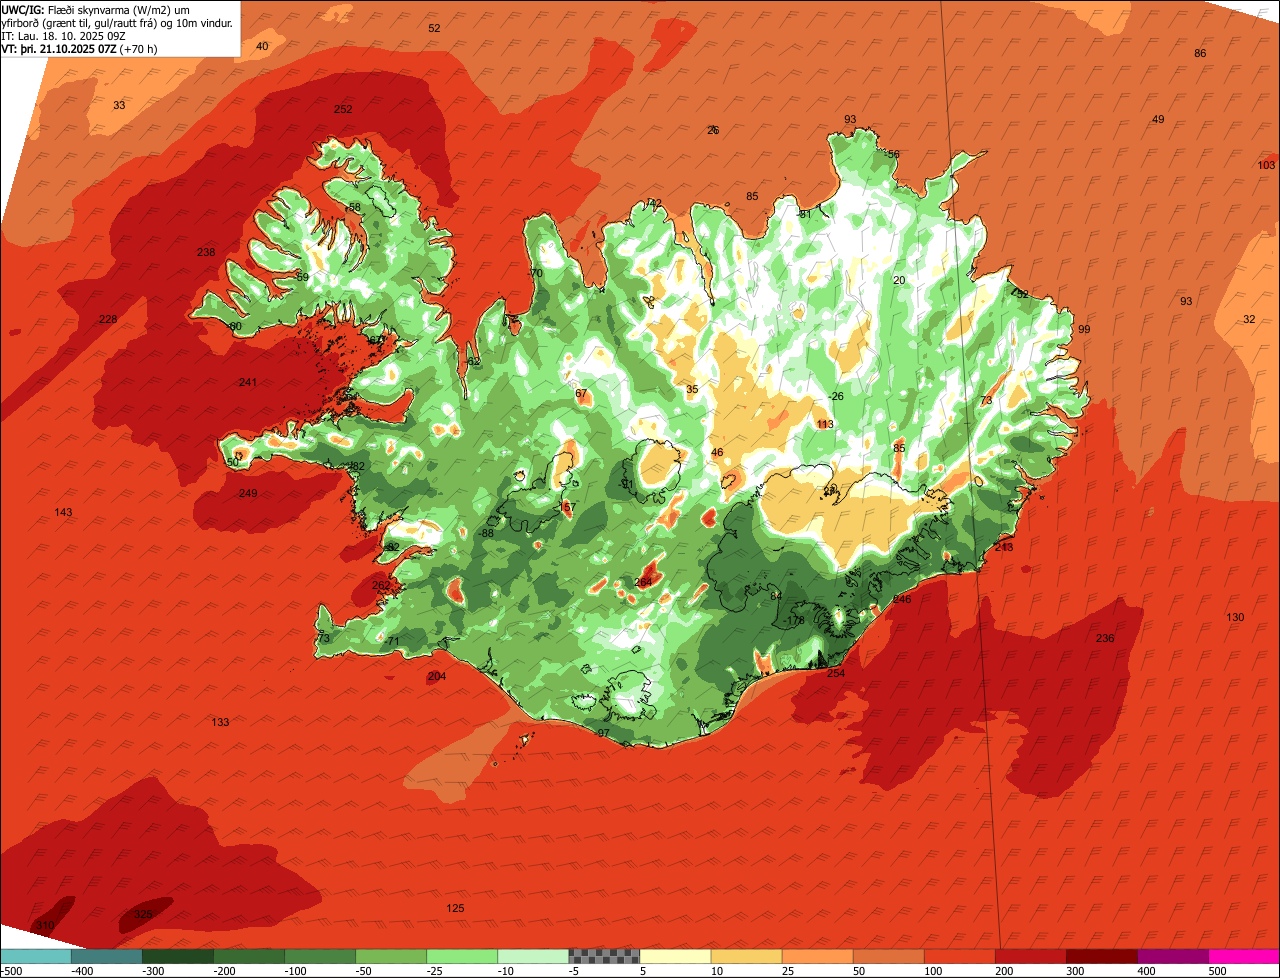Click the map value 262
The height and width of the screenshot is (978, 1280).
(x=381, y=585)
